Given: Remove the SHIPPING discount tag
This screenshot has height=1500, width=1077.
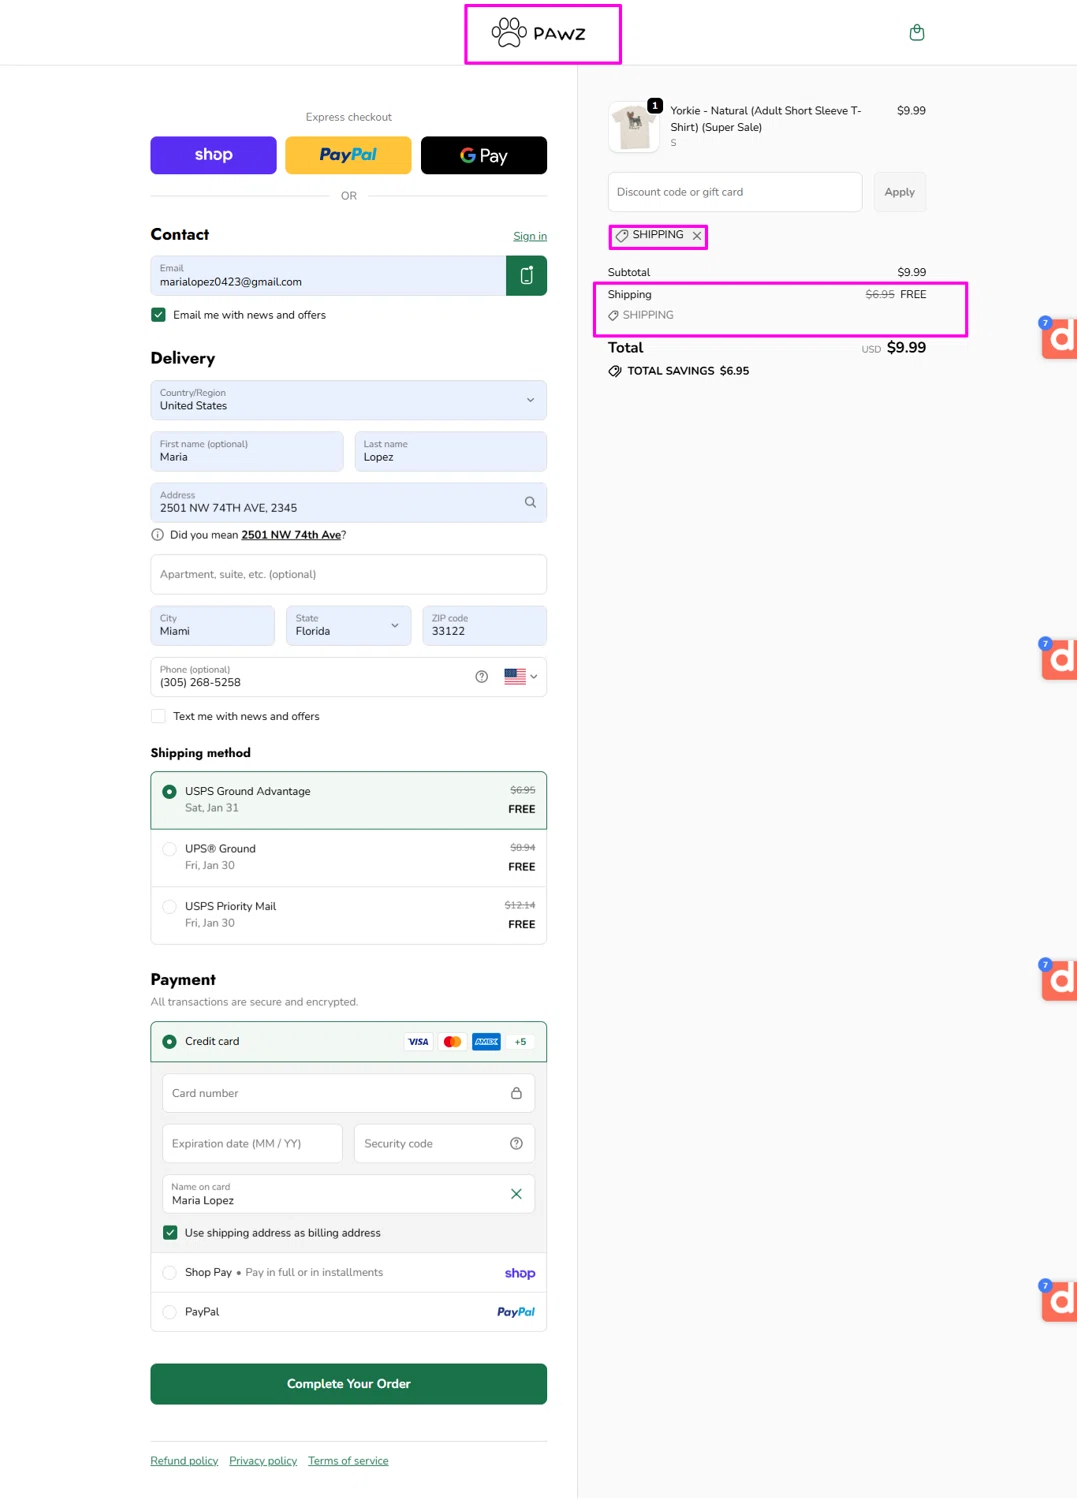Looking at the screenshot, I should point(697,236).
